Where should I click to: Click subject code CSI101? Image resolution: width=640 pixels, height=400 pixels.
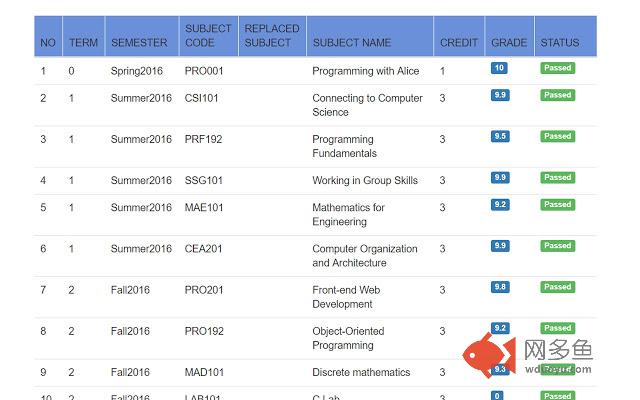201,98
